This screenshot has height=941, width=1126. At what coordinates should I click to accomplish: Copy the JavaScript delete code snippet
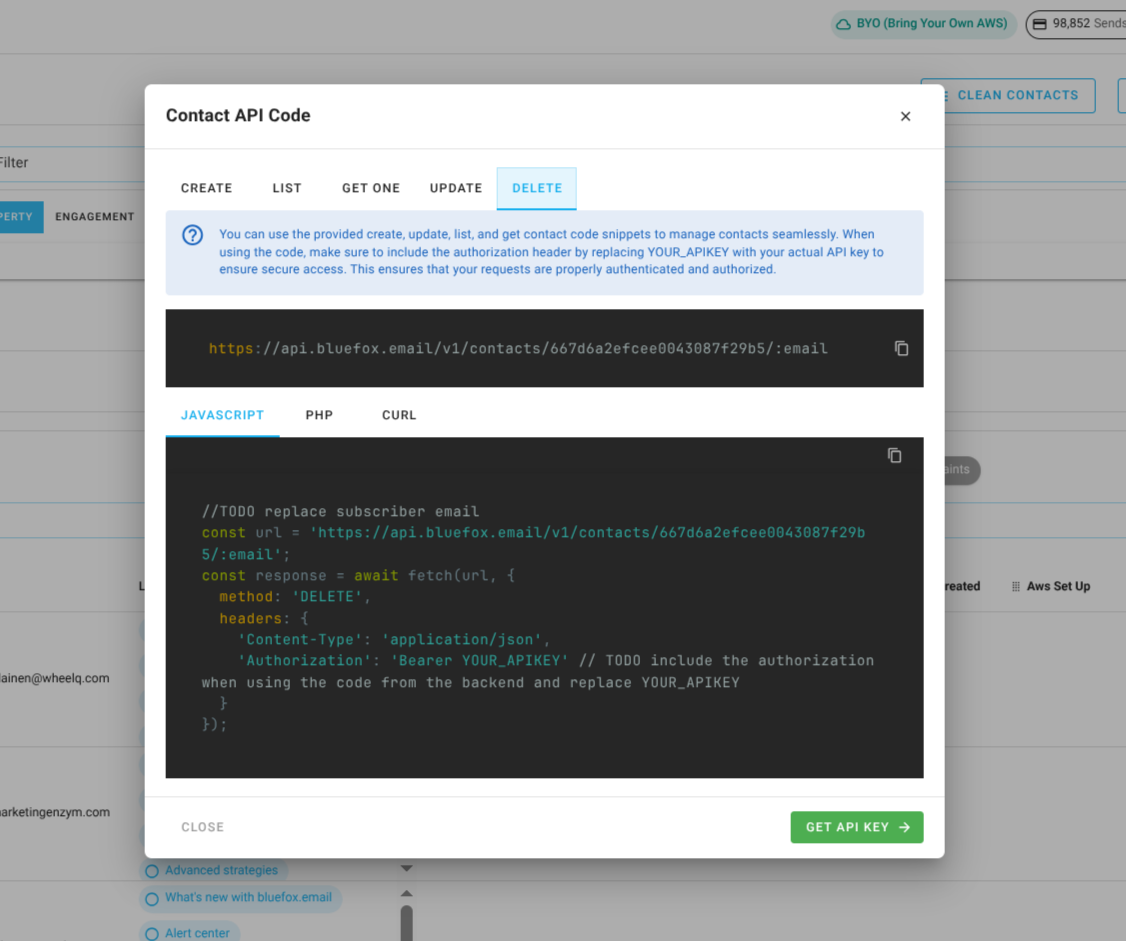tap(894, 455)
